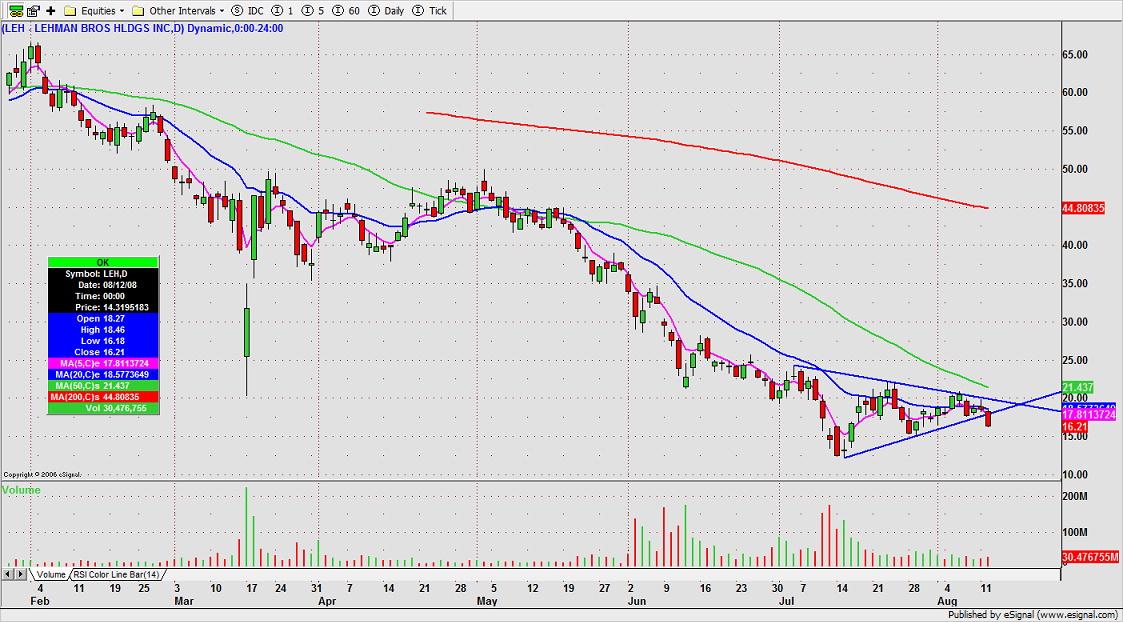
Task: Click the 17.8113724 magenta price label
Action: [x=1091, y=416]
